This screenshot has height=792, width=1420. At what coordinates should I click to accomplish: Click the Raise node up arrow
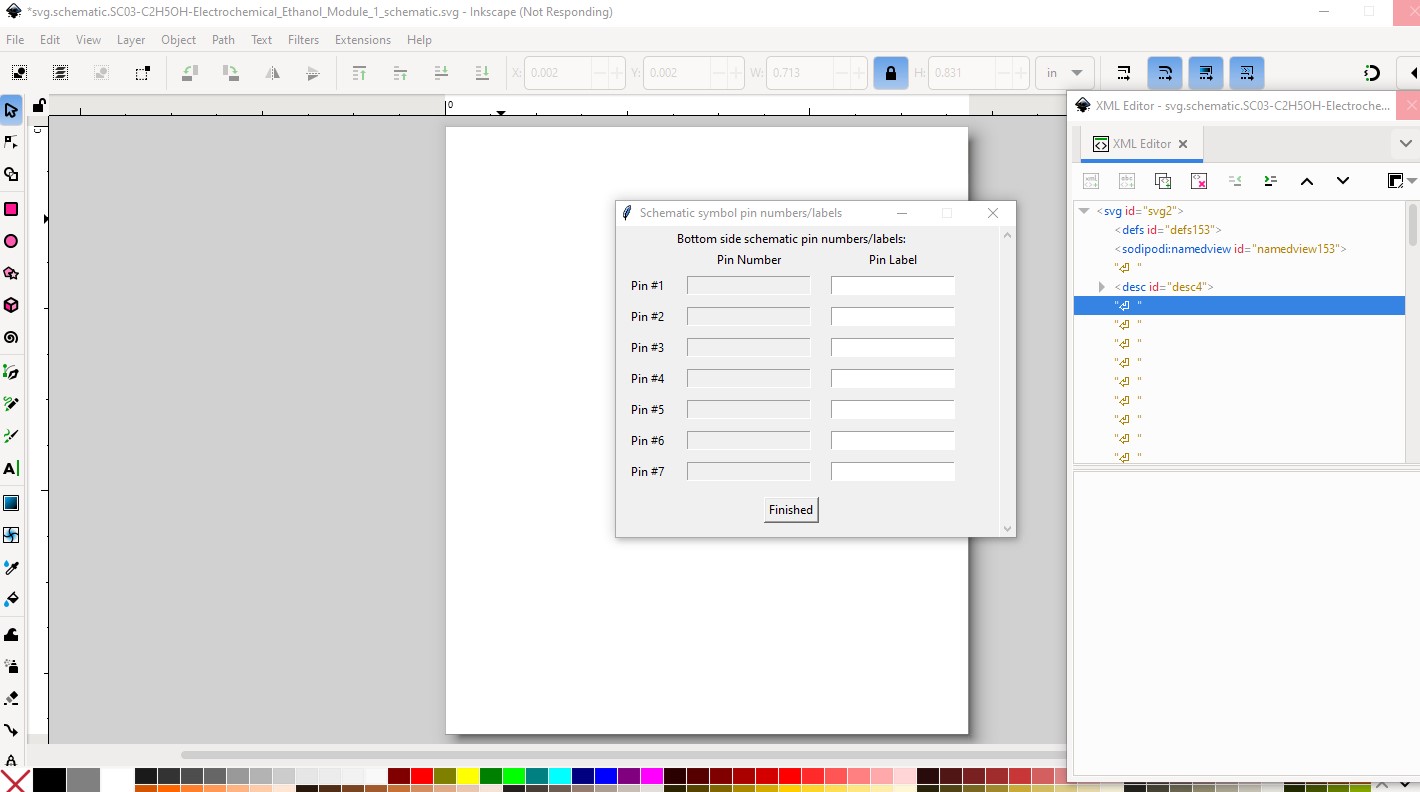click(1306, 181)
